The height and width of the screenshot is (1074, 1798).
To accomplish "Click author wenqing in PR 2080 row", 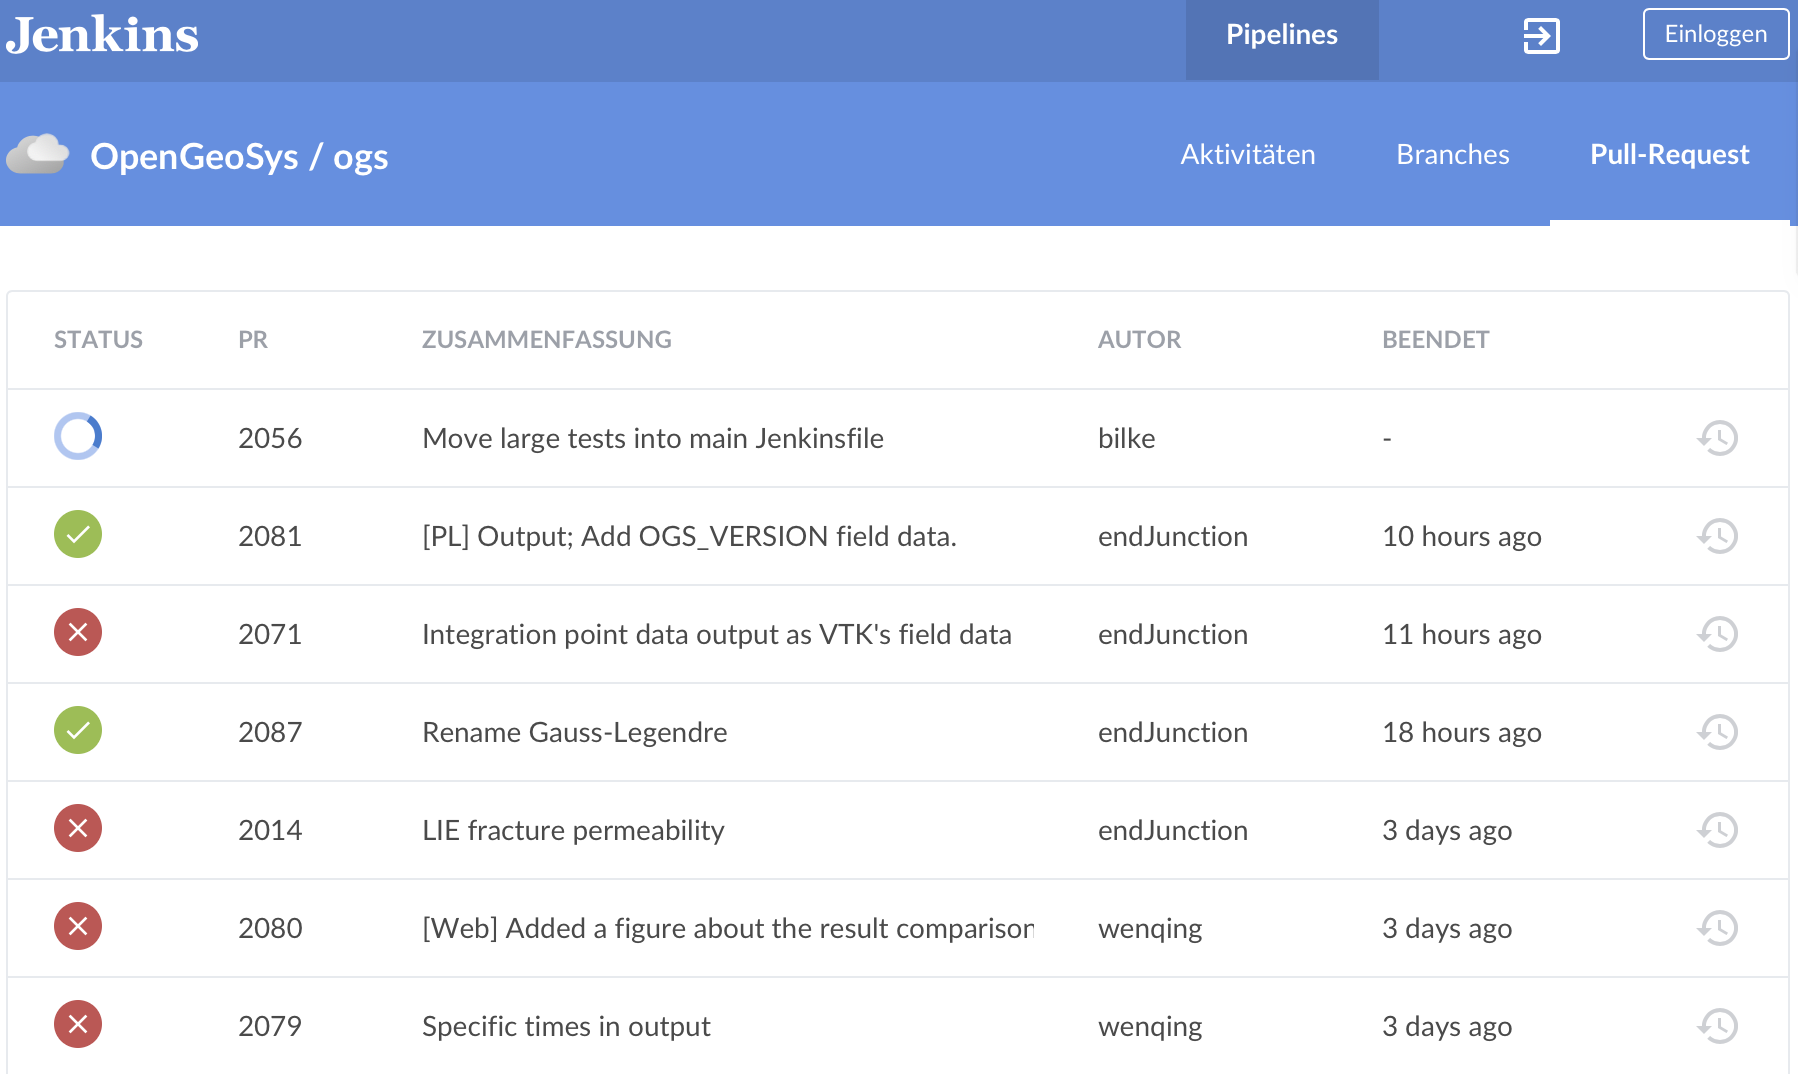I will click(x=1150, y=929).
